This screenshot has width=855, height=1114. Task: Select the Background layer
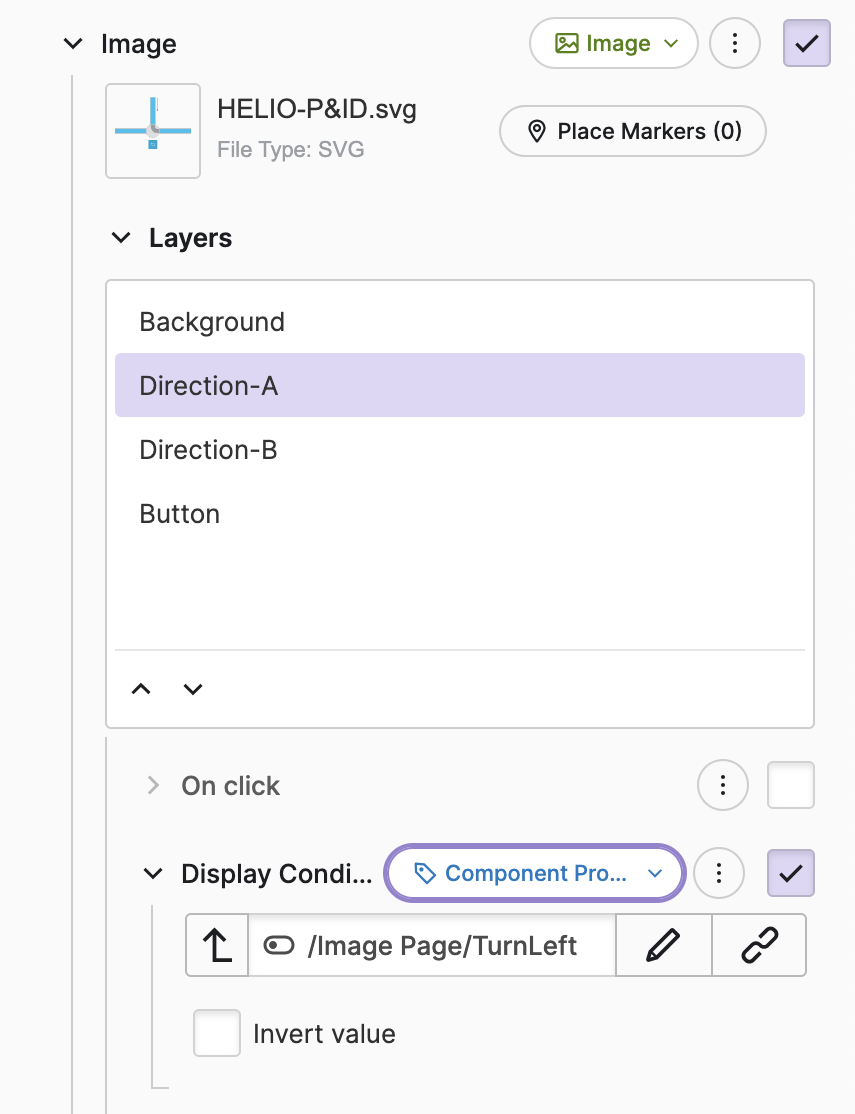click(x=212, y=322)
